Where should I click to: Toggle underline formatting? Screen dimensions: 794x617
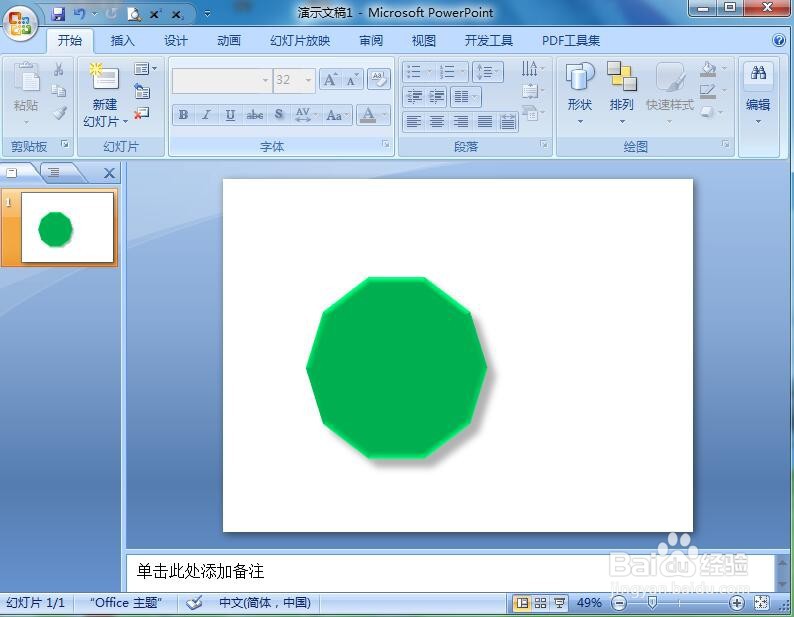click(230, 115)
